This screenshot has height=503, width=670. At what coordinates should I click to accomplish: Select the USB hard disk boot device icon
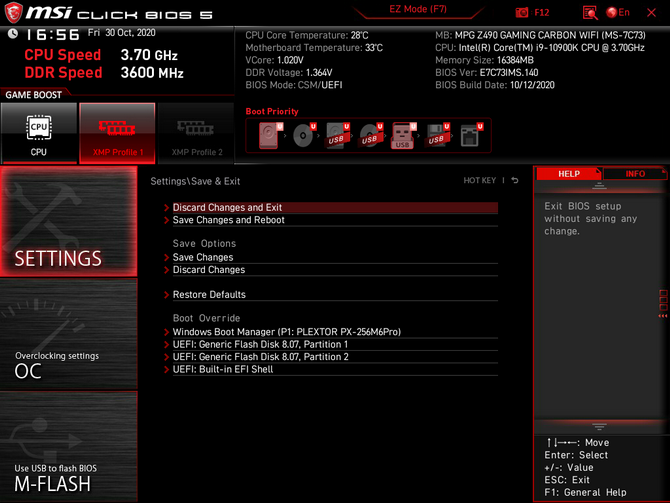tap(338, 135)
